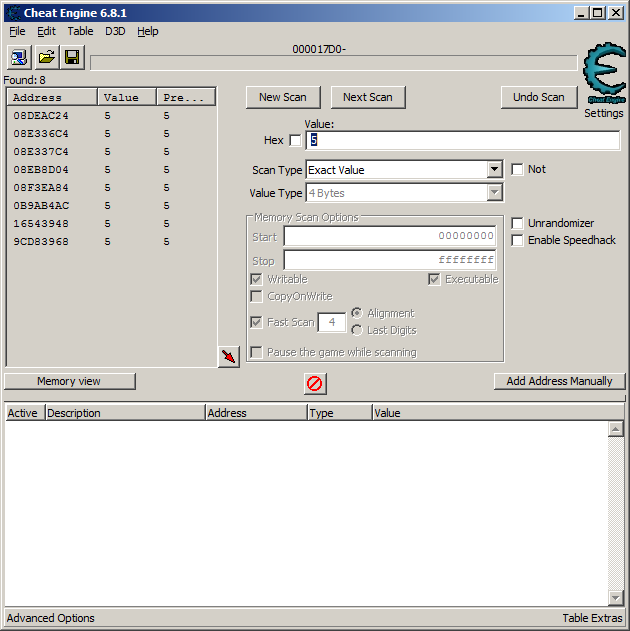Screen dimensions: 630x631
Task: Open Memory view
Action: click(70, 381)
